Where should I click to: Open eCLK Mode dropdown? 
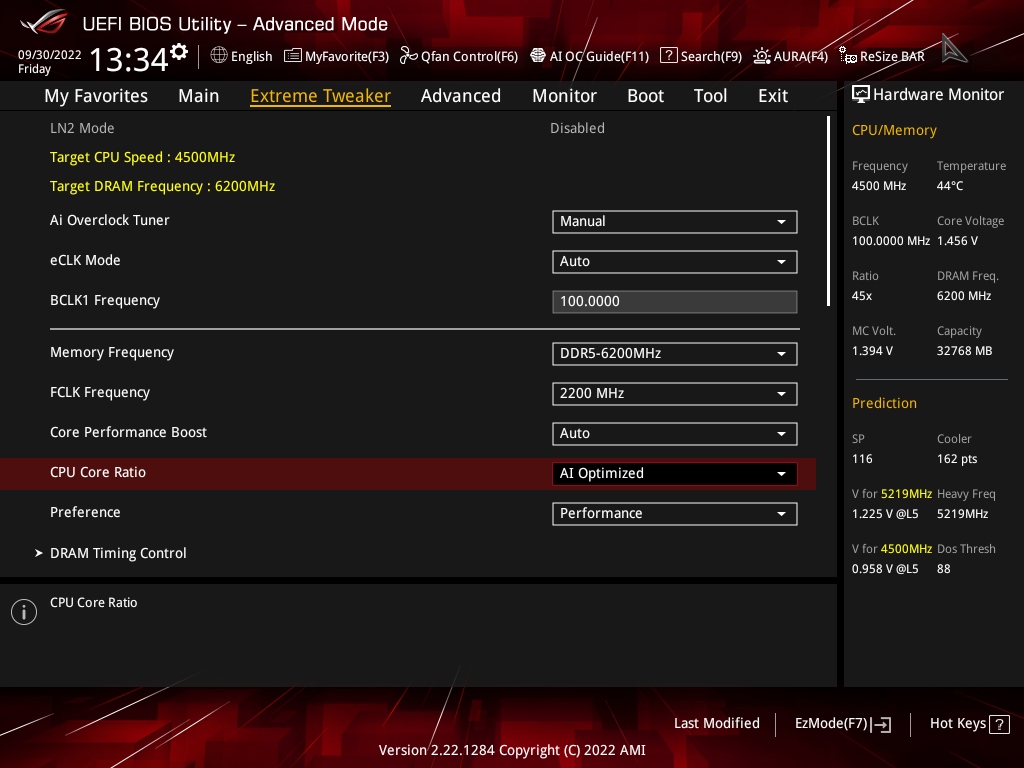tap(675, 262)
